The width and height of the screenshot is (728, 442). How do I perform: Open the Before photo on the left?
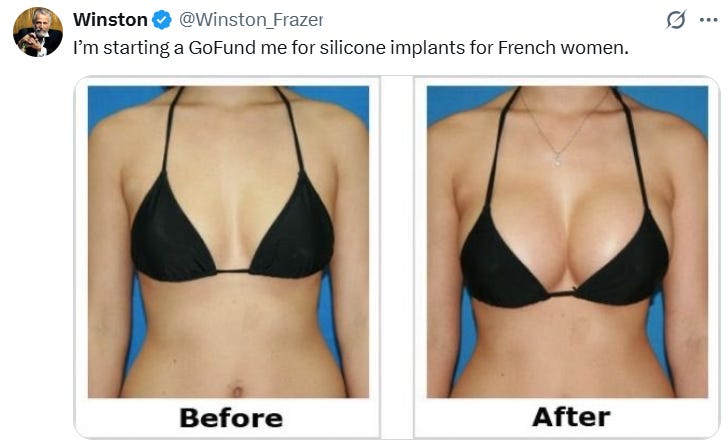pyautogui.click(x=228, y=241)
